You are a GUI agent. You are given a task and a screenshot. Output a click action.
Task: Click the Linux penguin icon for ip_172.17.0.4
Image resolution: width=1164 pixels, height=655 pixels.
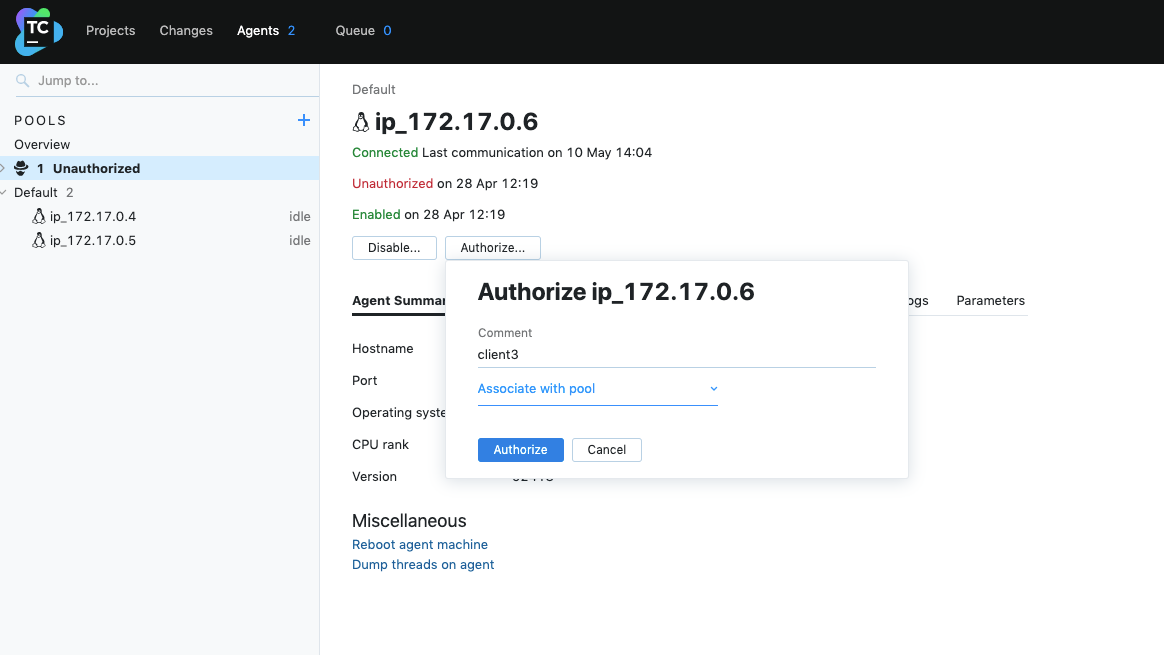point(39,217)
